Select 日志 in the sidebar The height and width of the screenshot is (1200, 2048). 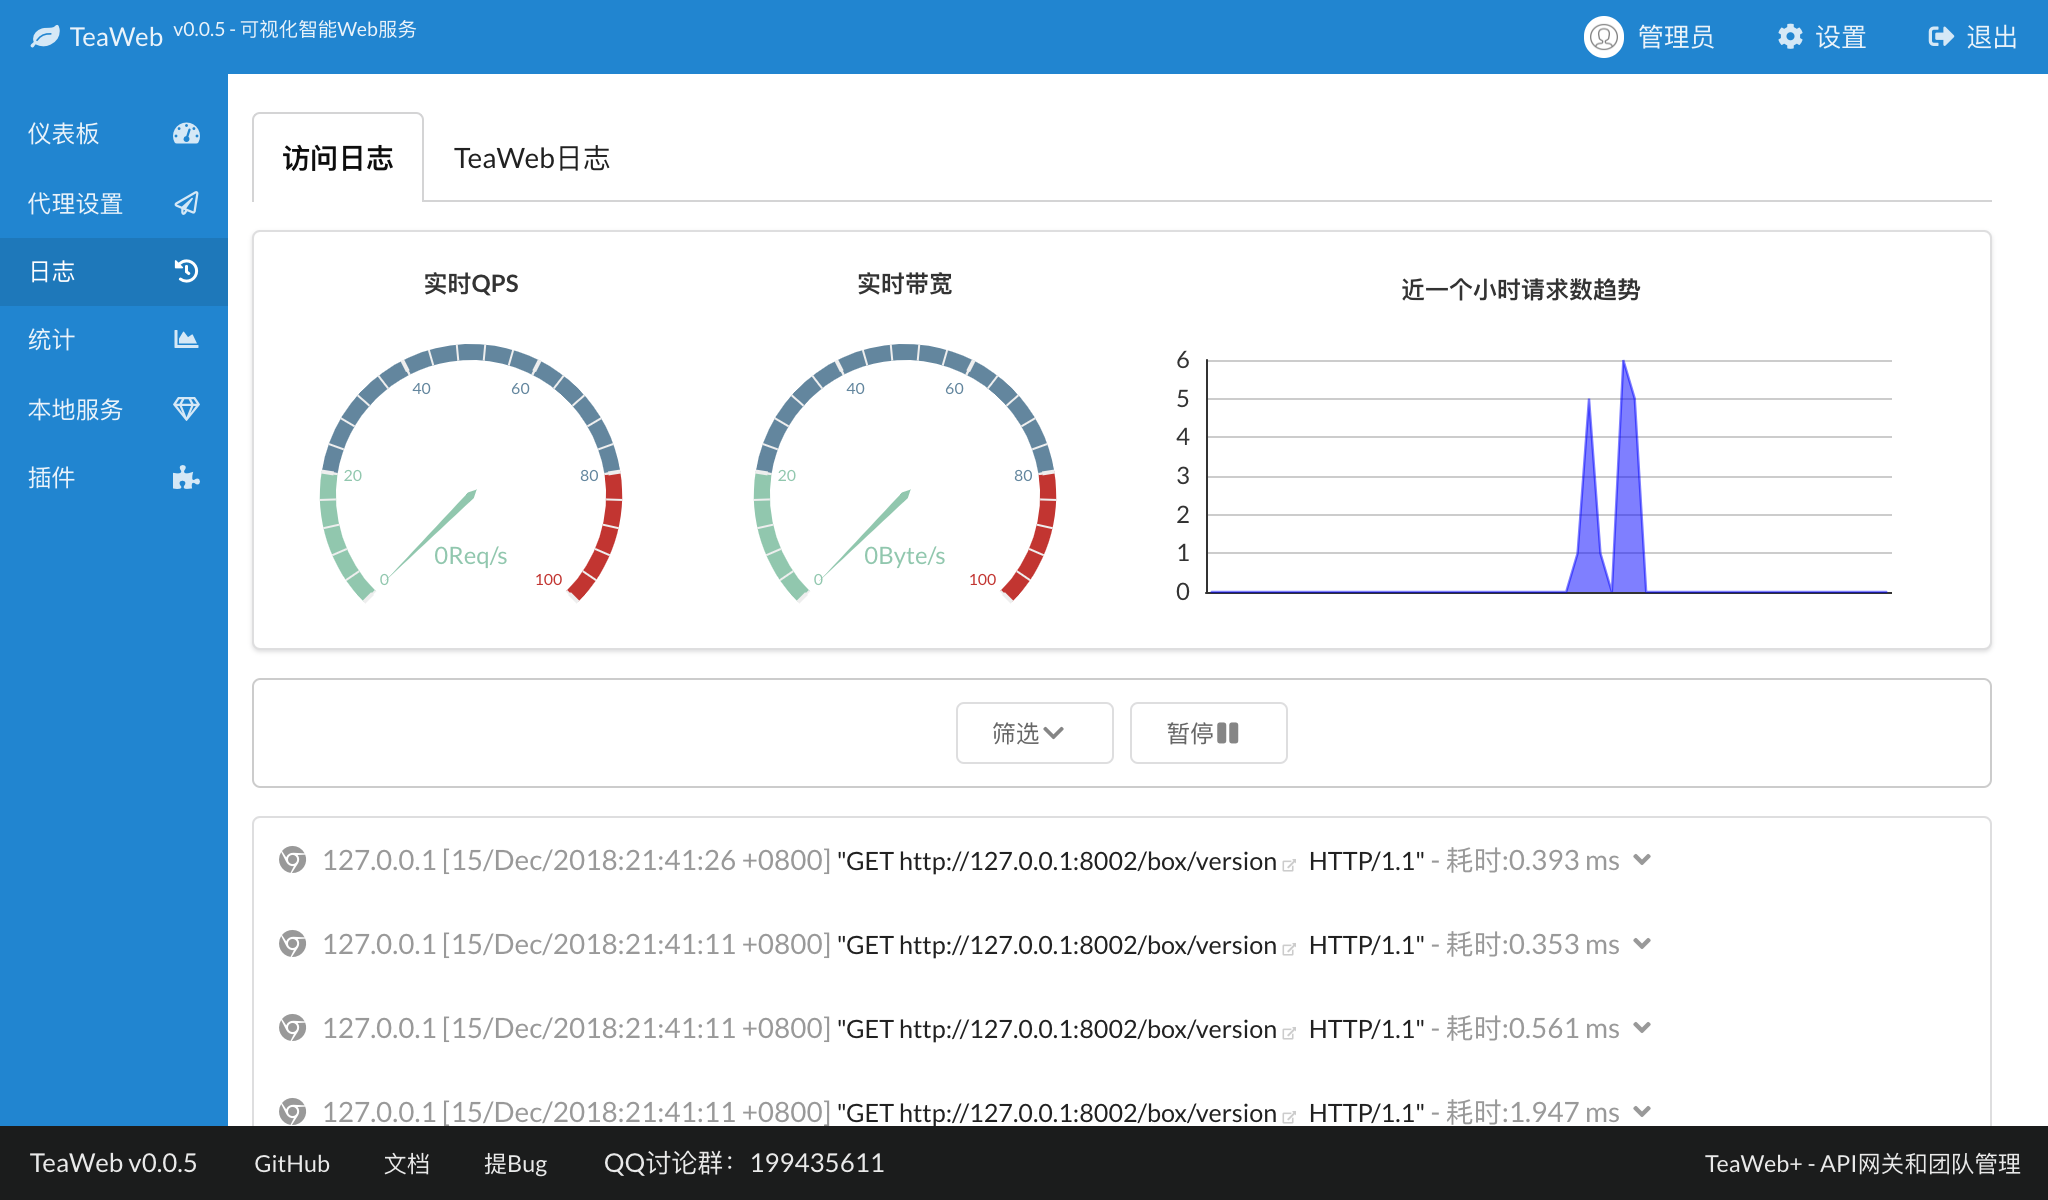[114, 271]
